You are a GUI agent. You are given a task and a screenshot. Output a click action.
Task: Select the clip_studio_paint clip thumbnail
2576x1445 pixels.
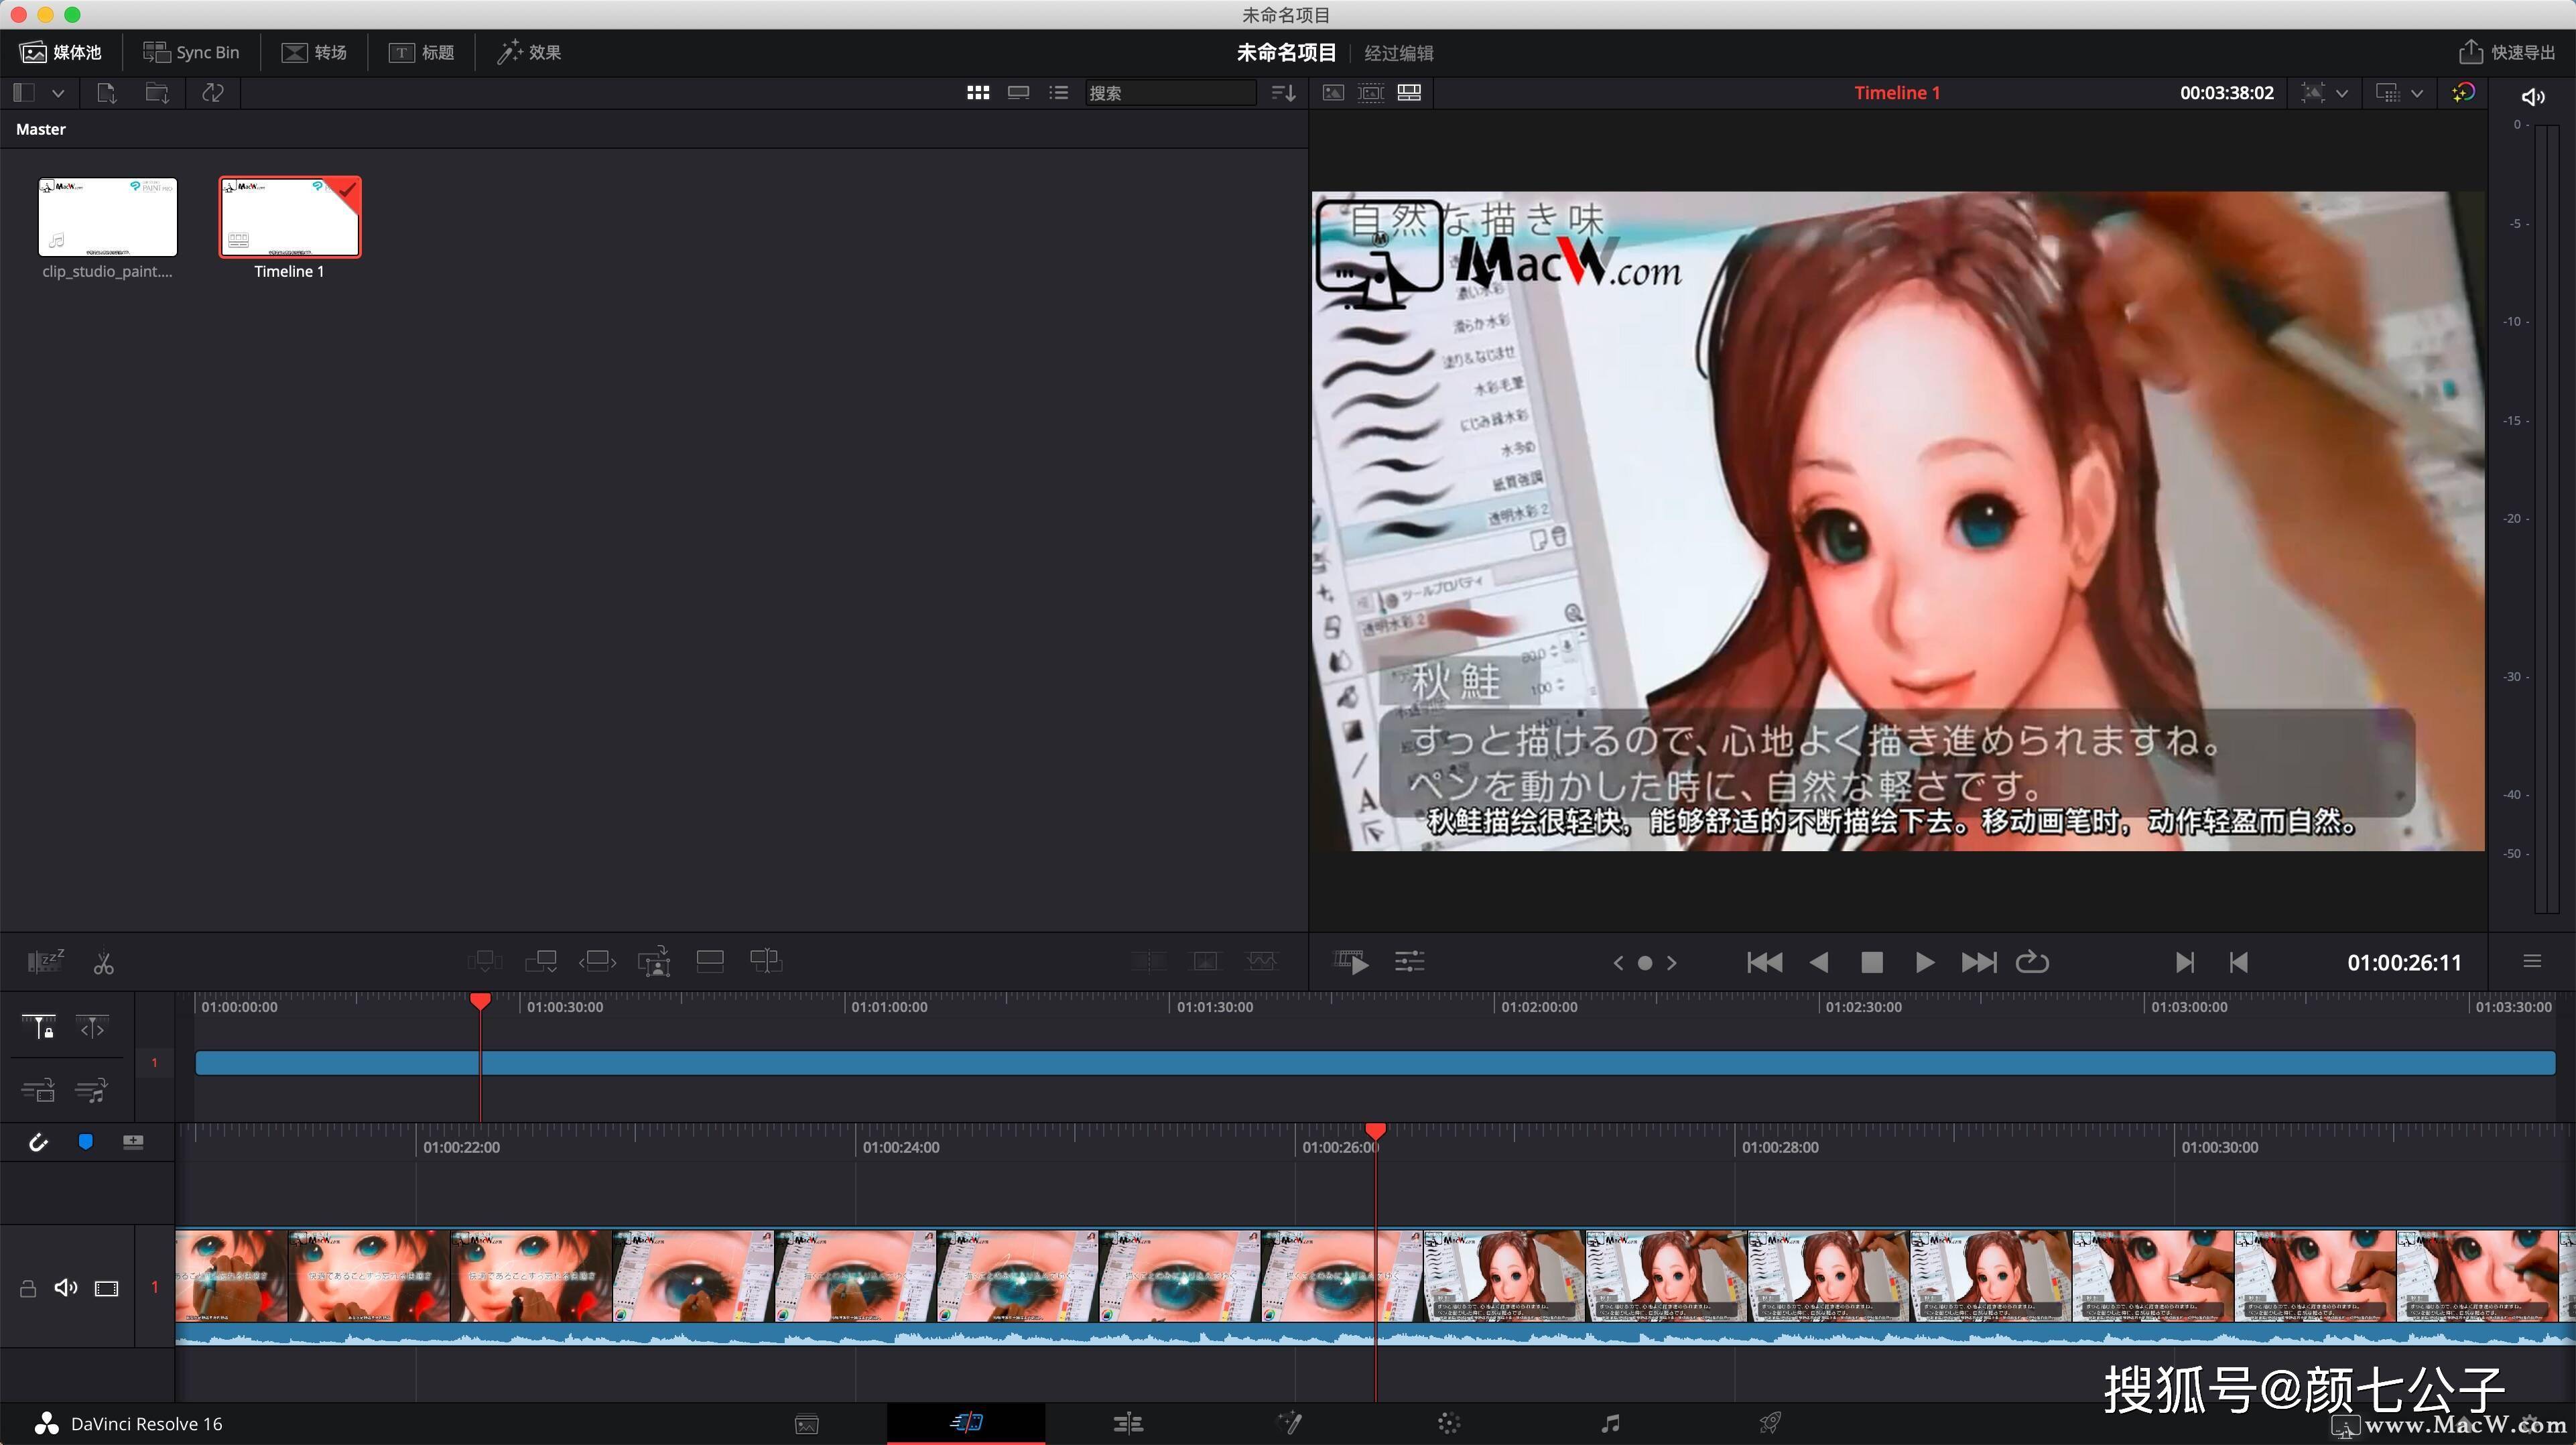108,217
